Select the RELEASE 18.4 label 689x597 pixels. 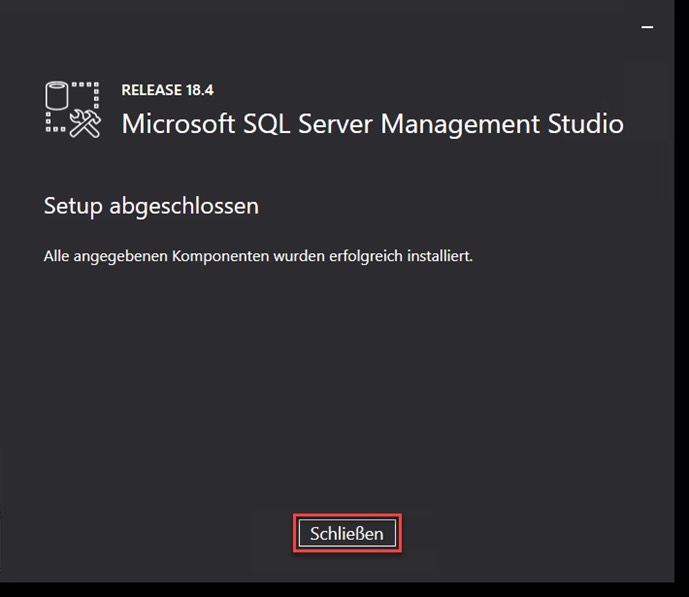pyautogui.click(x=167, y=90)
